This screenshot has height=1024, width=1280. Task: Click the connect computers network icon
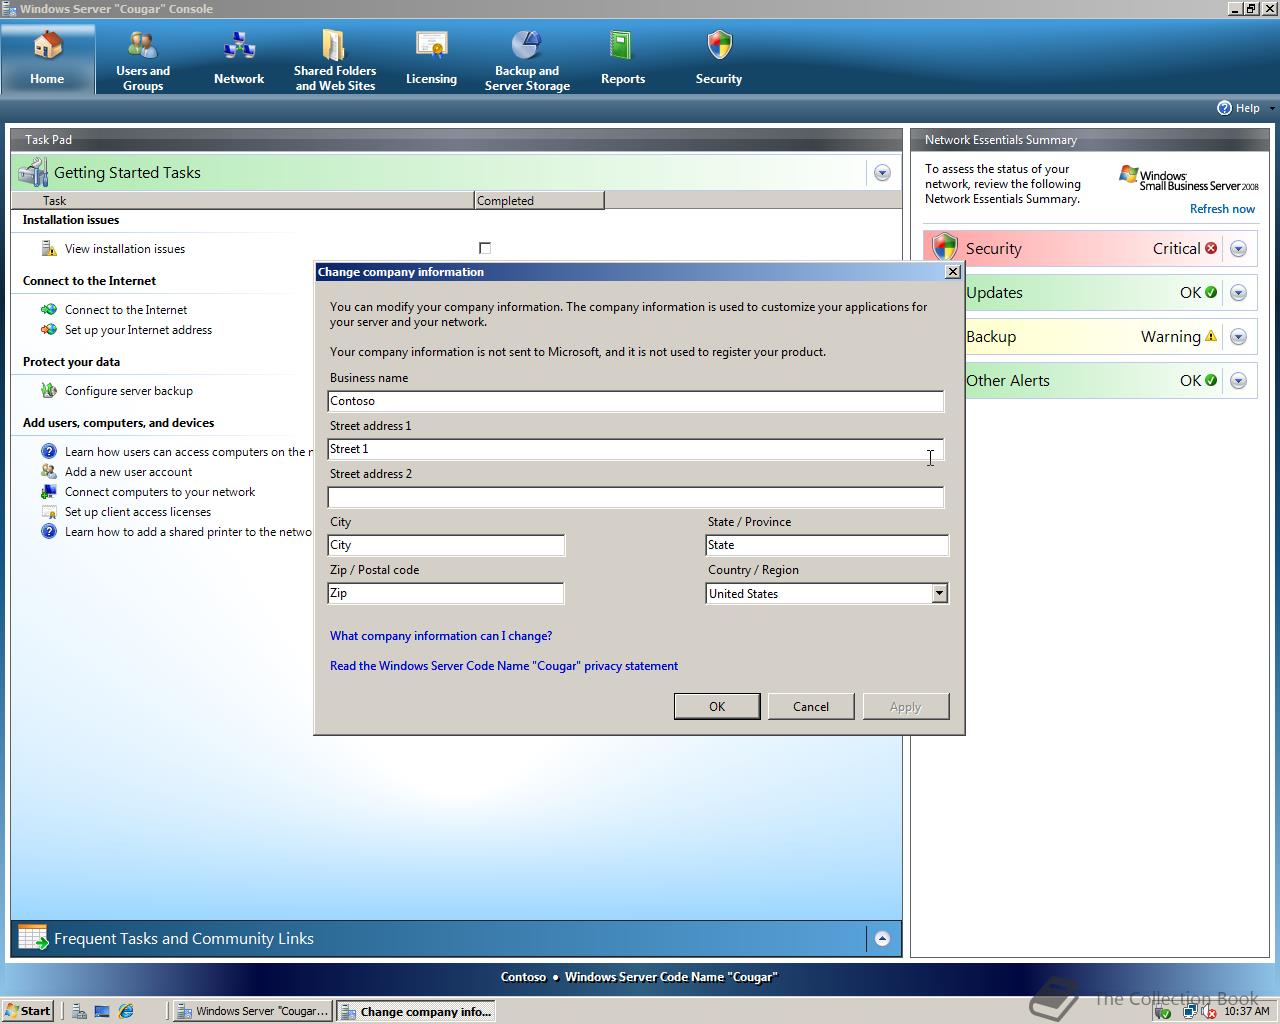49,492
